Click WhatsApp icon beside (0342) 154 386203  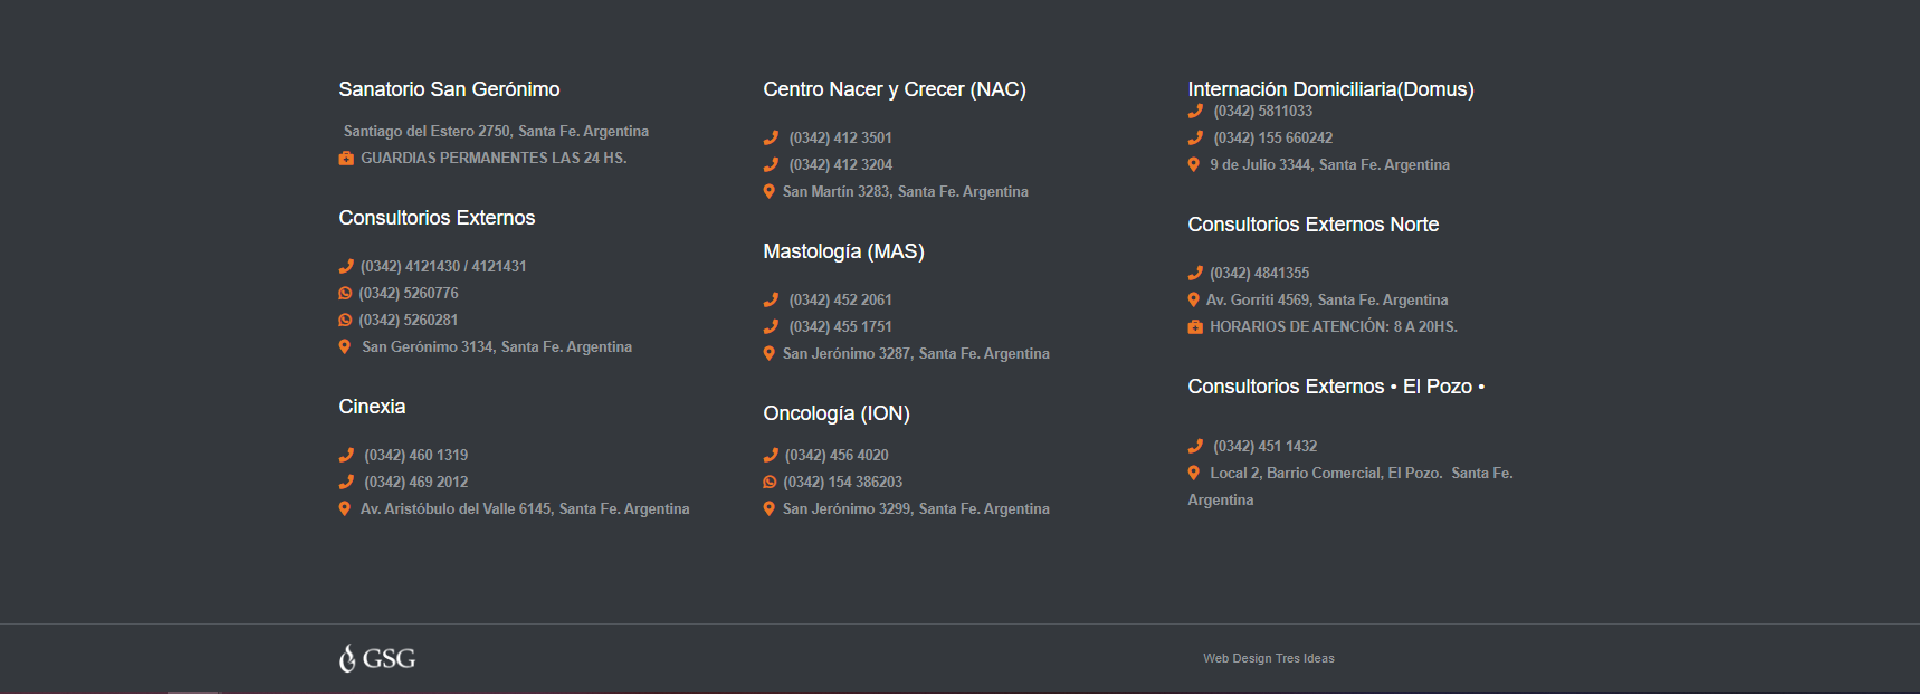(x=770, y=482)
